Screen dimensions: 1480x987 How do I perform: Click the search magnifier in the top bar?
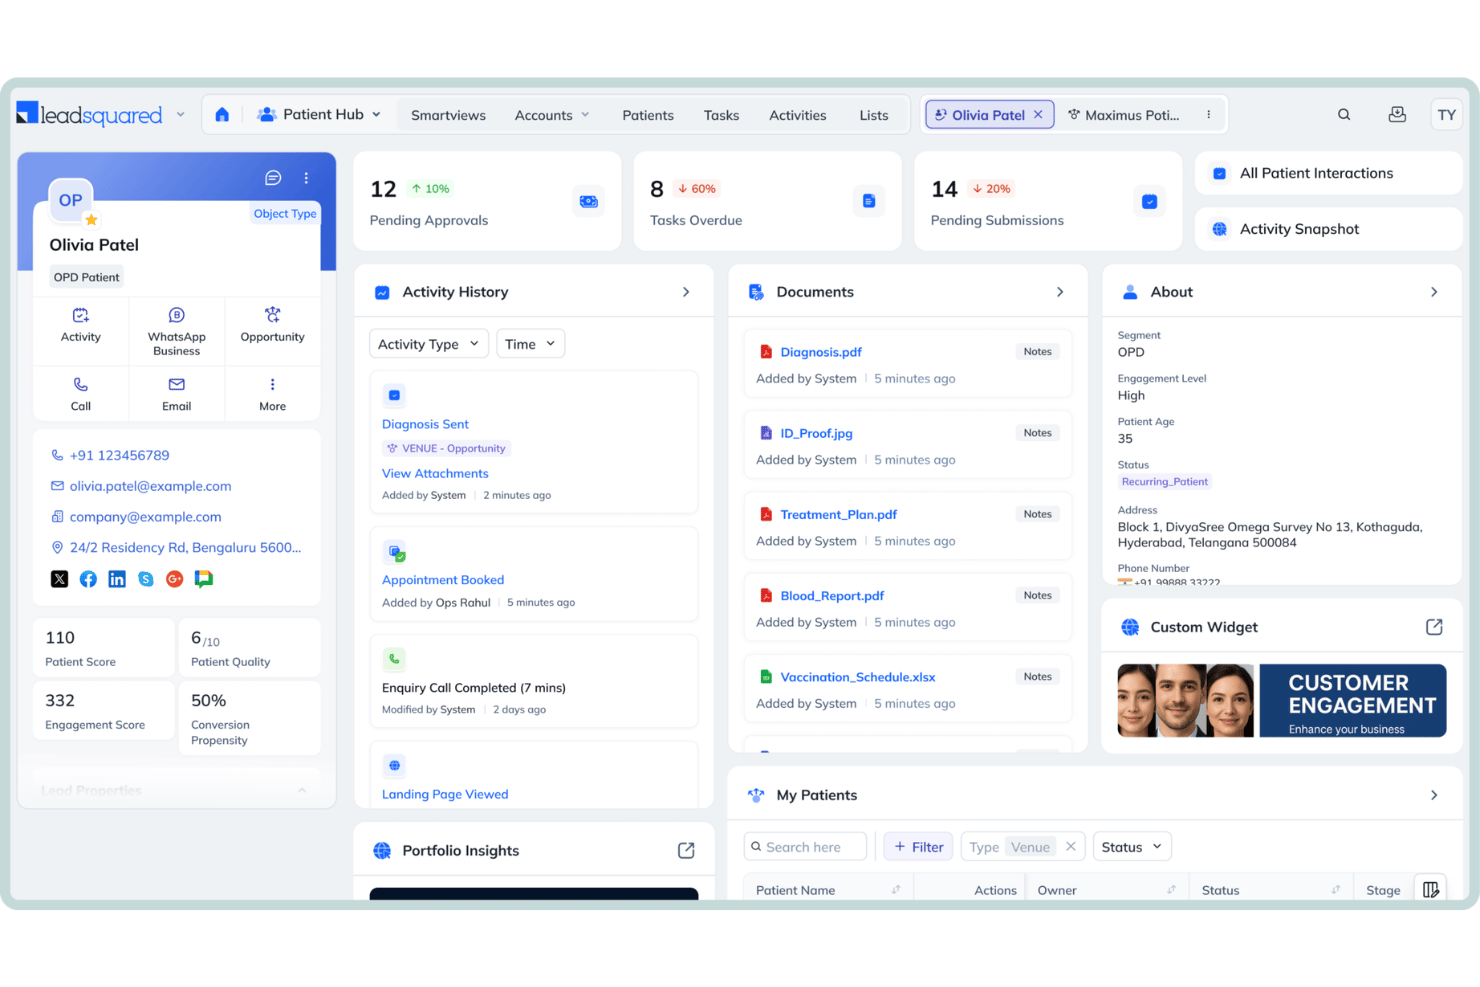point(1344,115)
